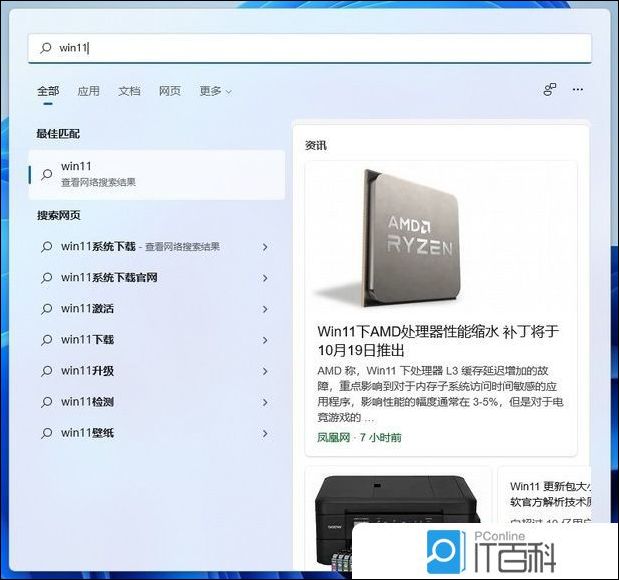Open the win11系统下载官网 suggestion
Image resolution: width=619 pixels, height=580 pixels.
157,278
